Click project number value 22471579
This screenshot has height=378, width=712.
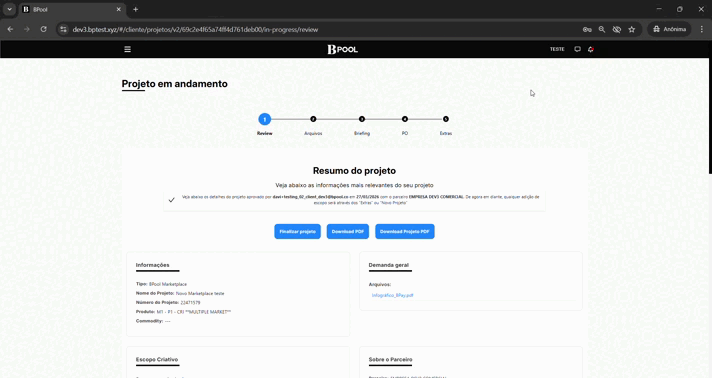(x=190, y=303)
